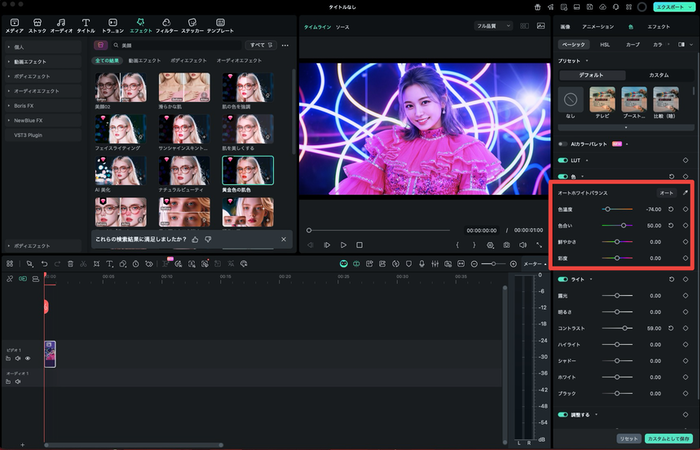Viewport: 700px width, 450px height.
Task: Open the オーディオ audio library icon
Action: tap(61, 25)
